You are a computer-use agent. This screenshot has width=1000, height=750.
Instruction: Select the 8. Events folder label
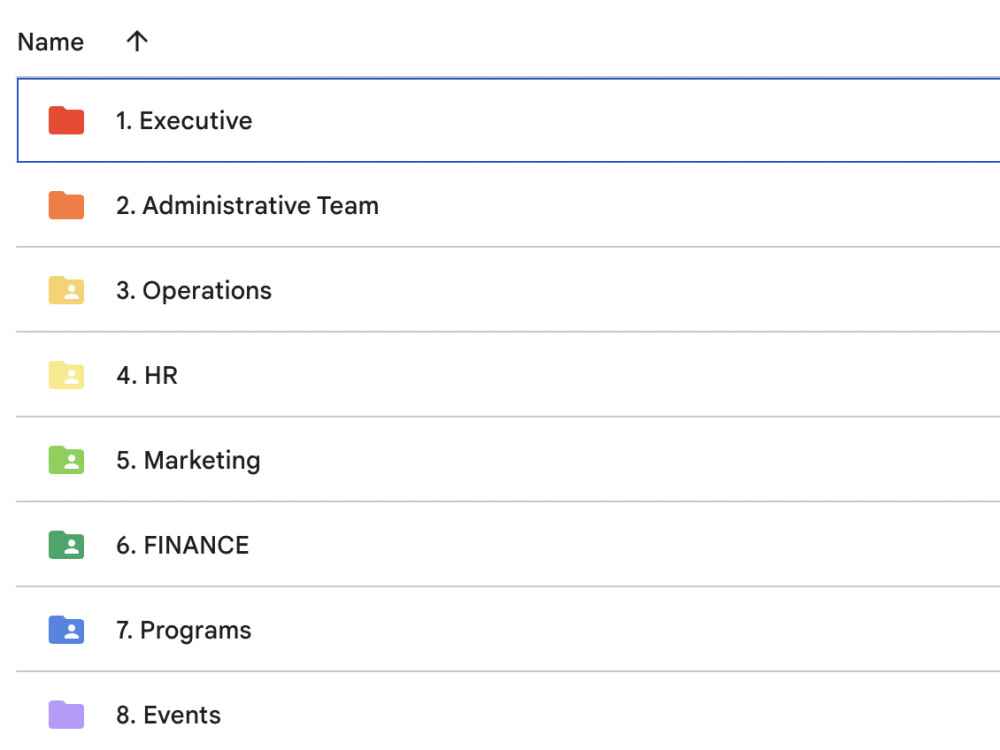[168, 715]
